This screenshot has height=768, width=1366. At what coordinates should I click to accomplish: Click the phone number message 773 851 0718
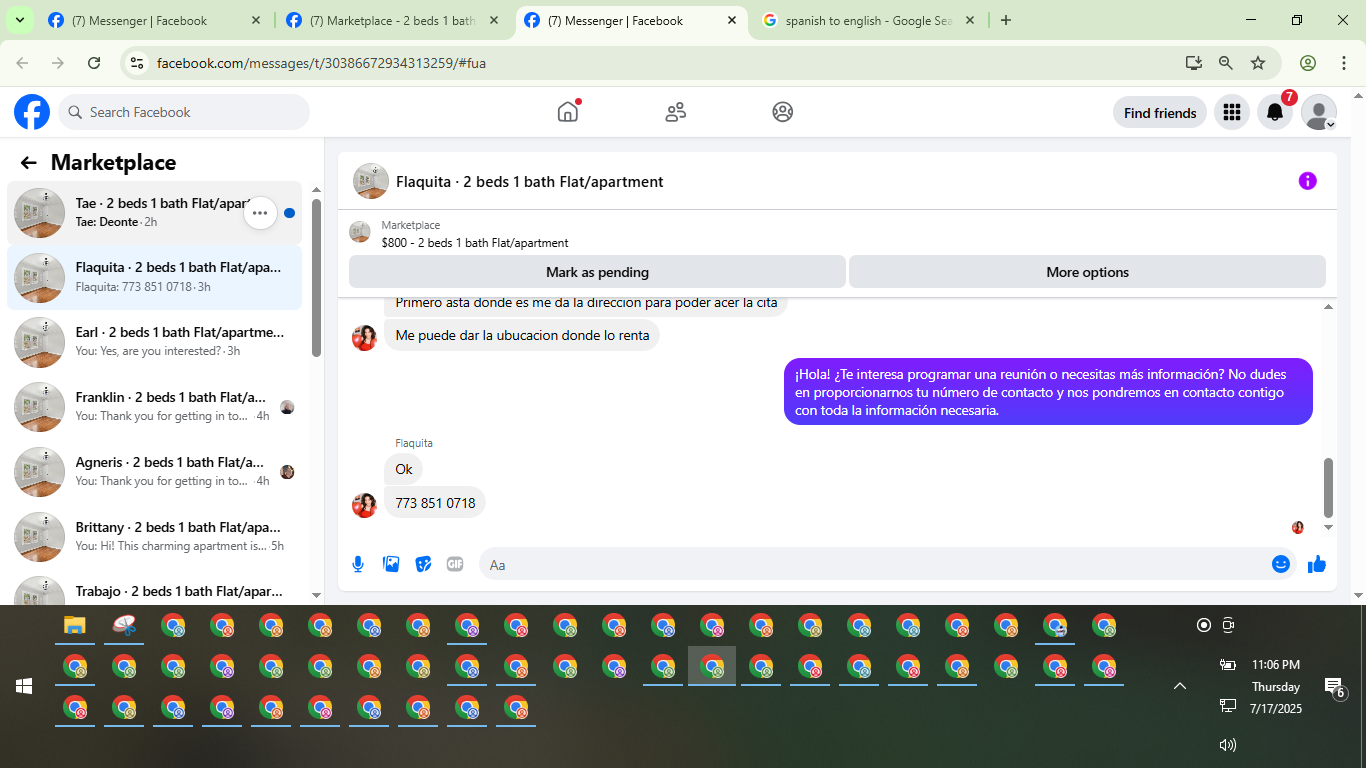pos(435,502)
